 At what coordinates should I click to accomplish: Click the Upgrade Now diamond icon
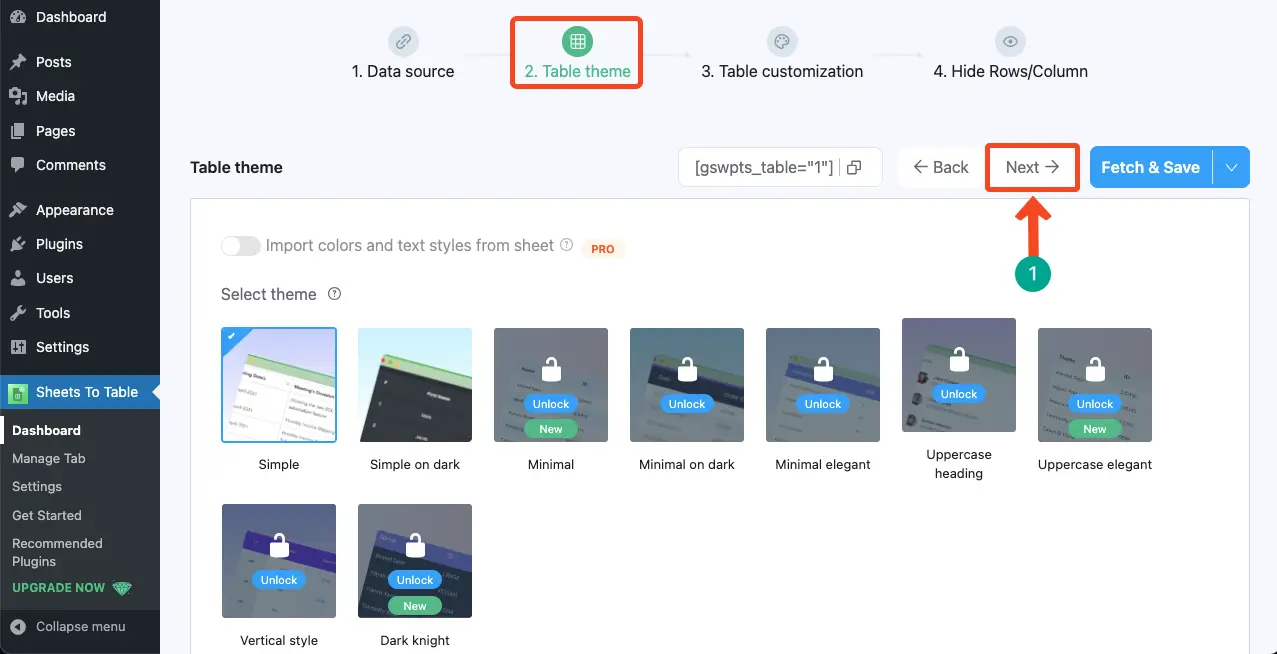(x=122, y=588)
